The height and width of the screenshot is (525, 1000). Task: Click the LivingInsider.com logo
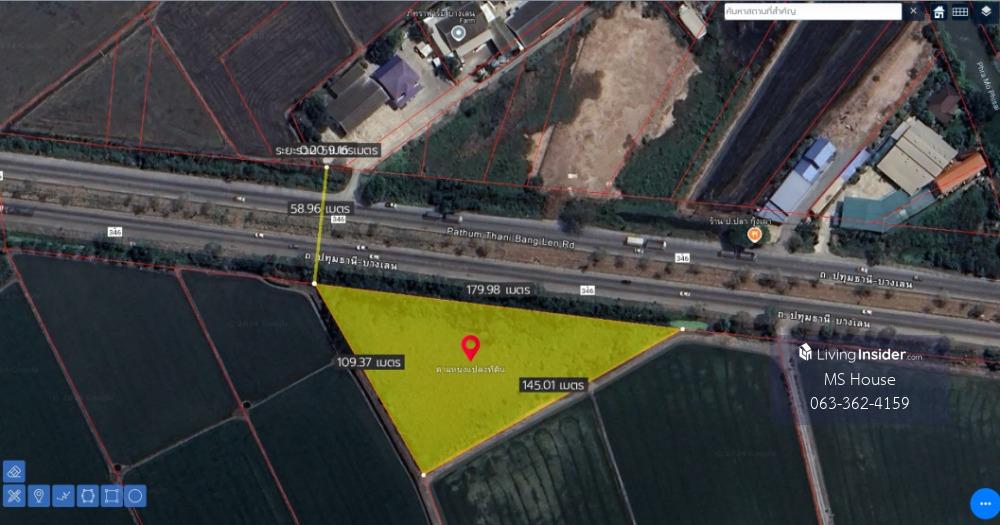(x=860, y=353)
